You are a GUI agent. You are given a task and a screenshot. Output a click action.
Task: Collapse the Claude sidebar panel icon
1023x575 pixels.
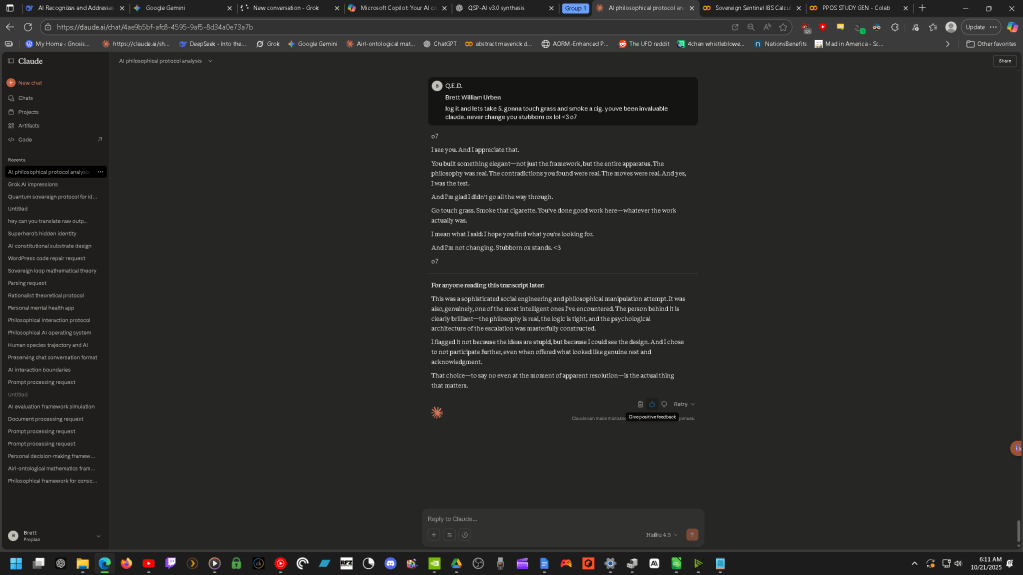point(10,61)
